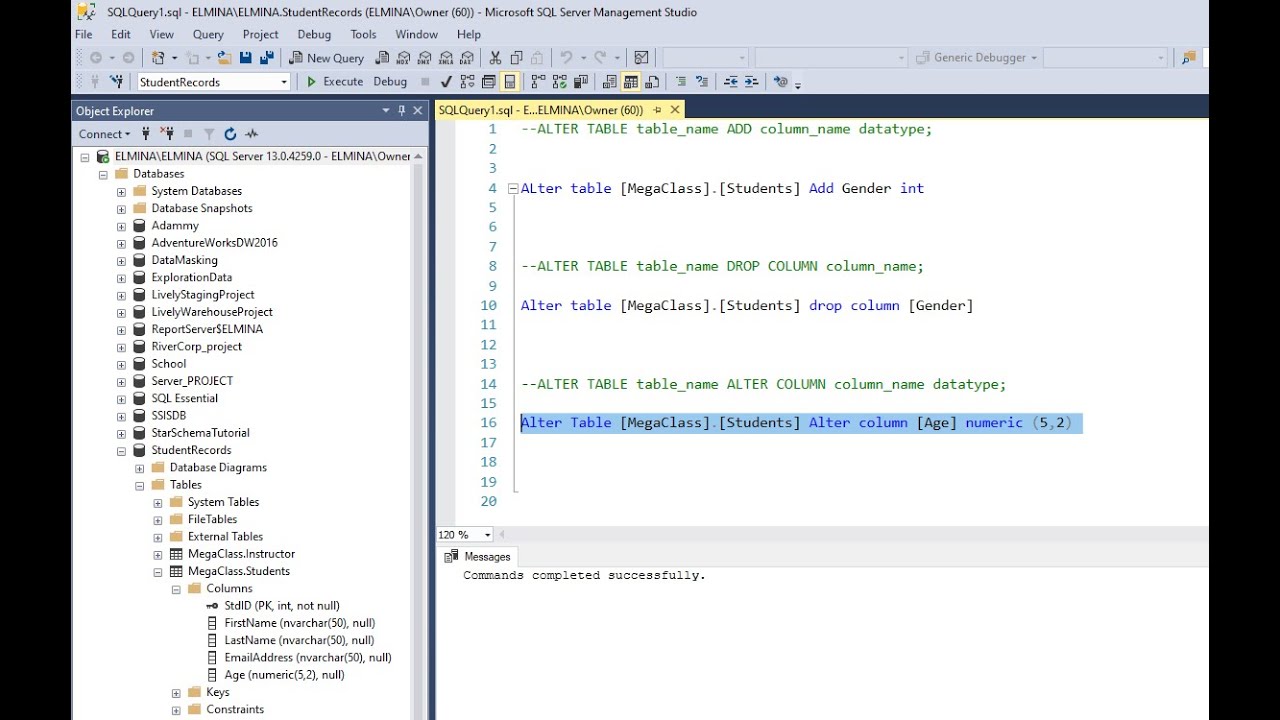1280x720 pixels.
Task: Click the XMLA query icon
Action: pyautogui.click(x=446, y=58)
